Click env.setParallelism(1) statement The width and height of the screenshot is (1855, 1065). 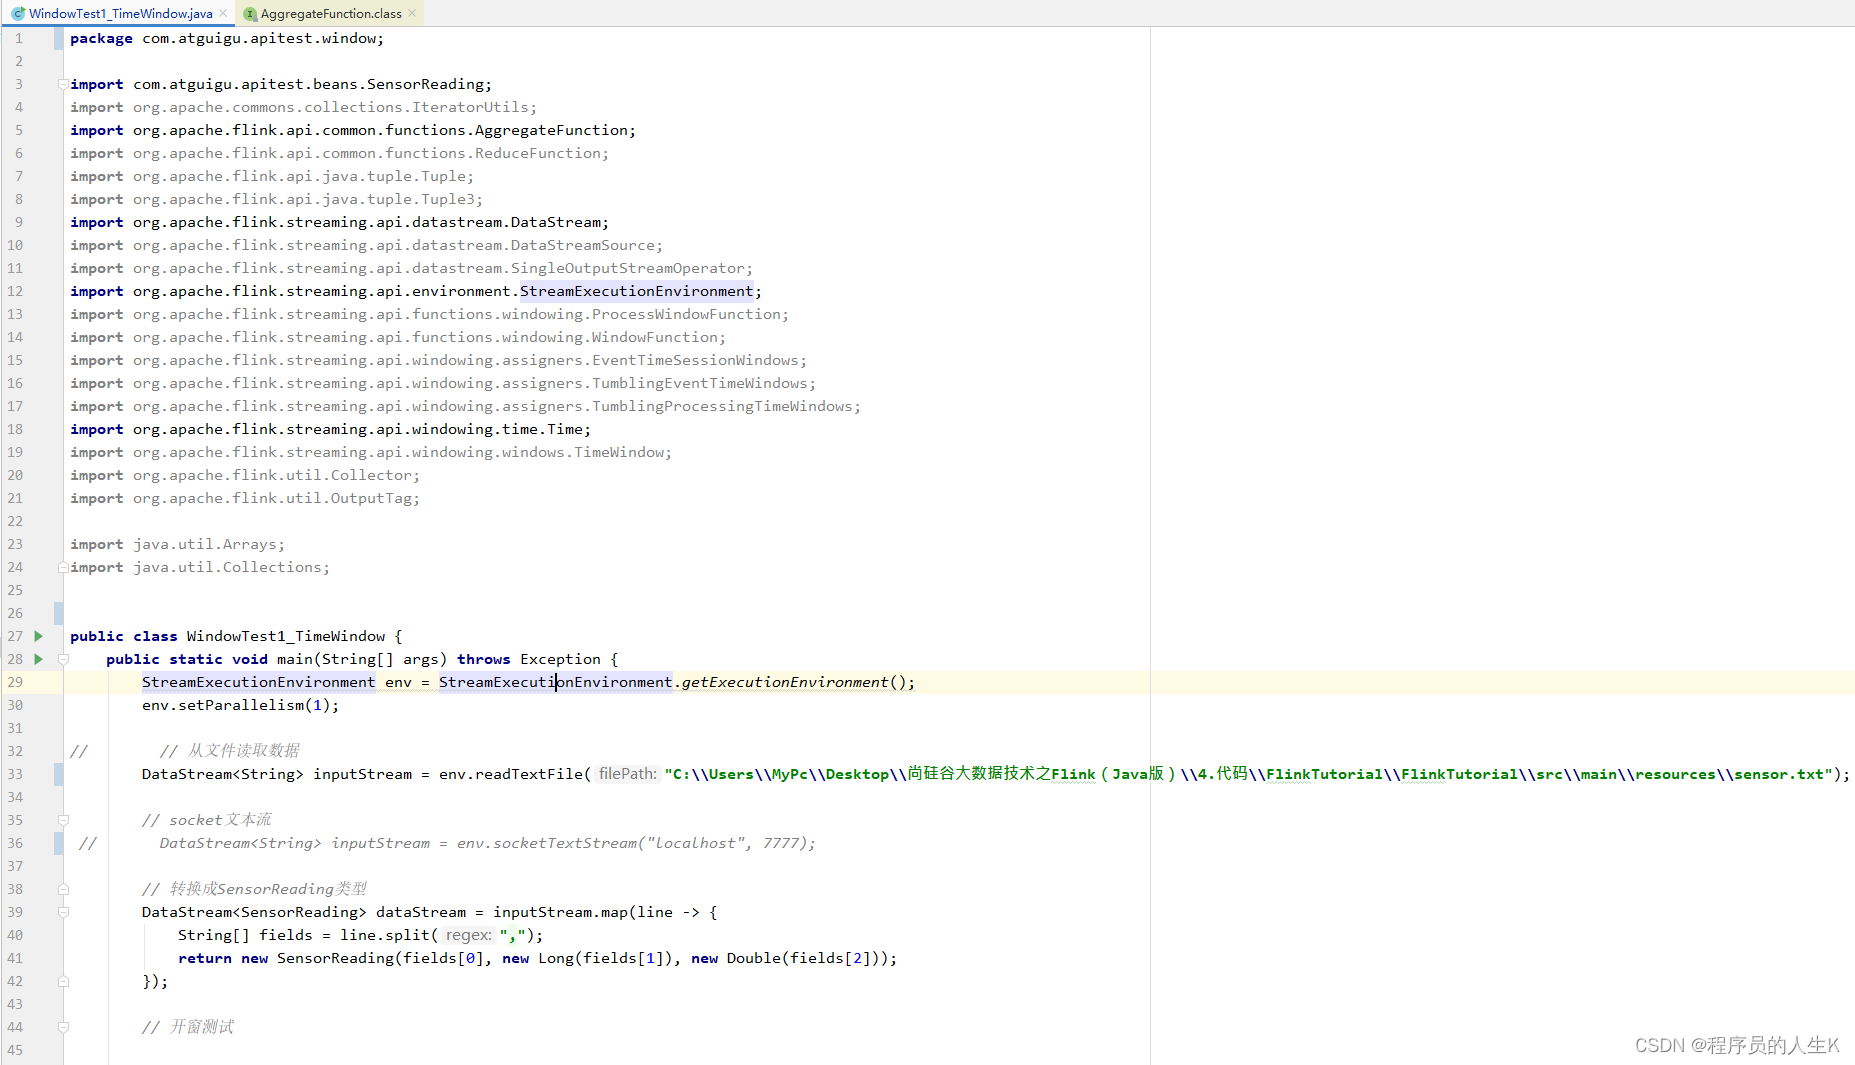(x=240, y=705)
